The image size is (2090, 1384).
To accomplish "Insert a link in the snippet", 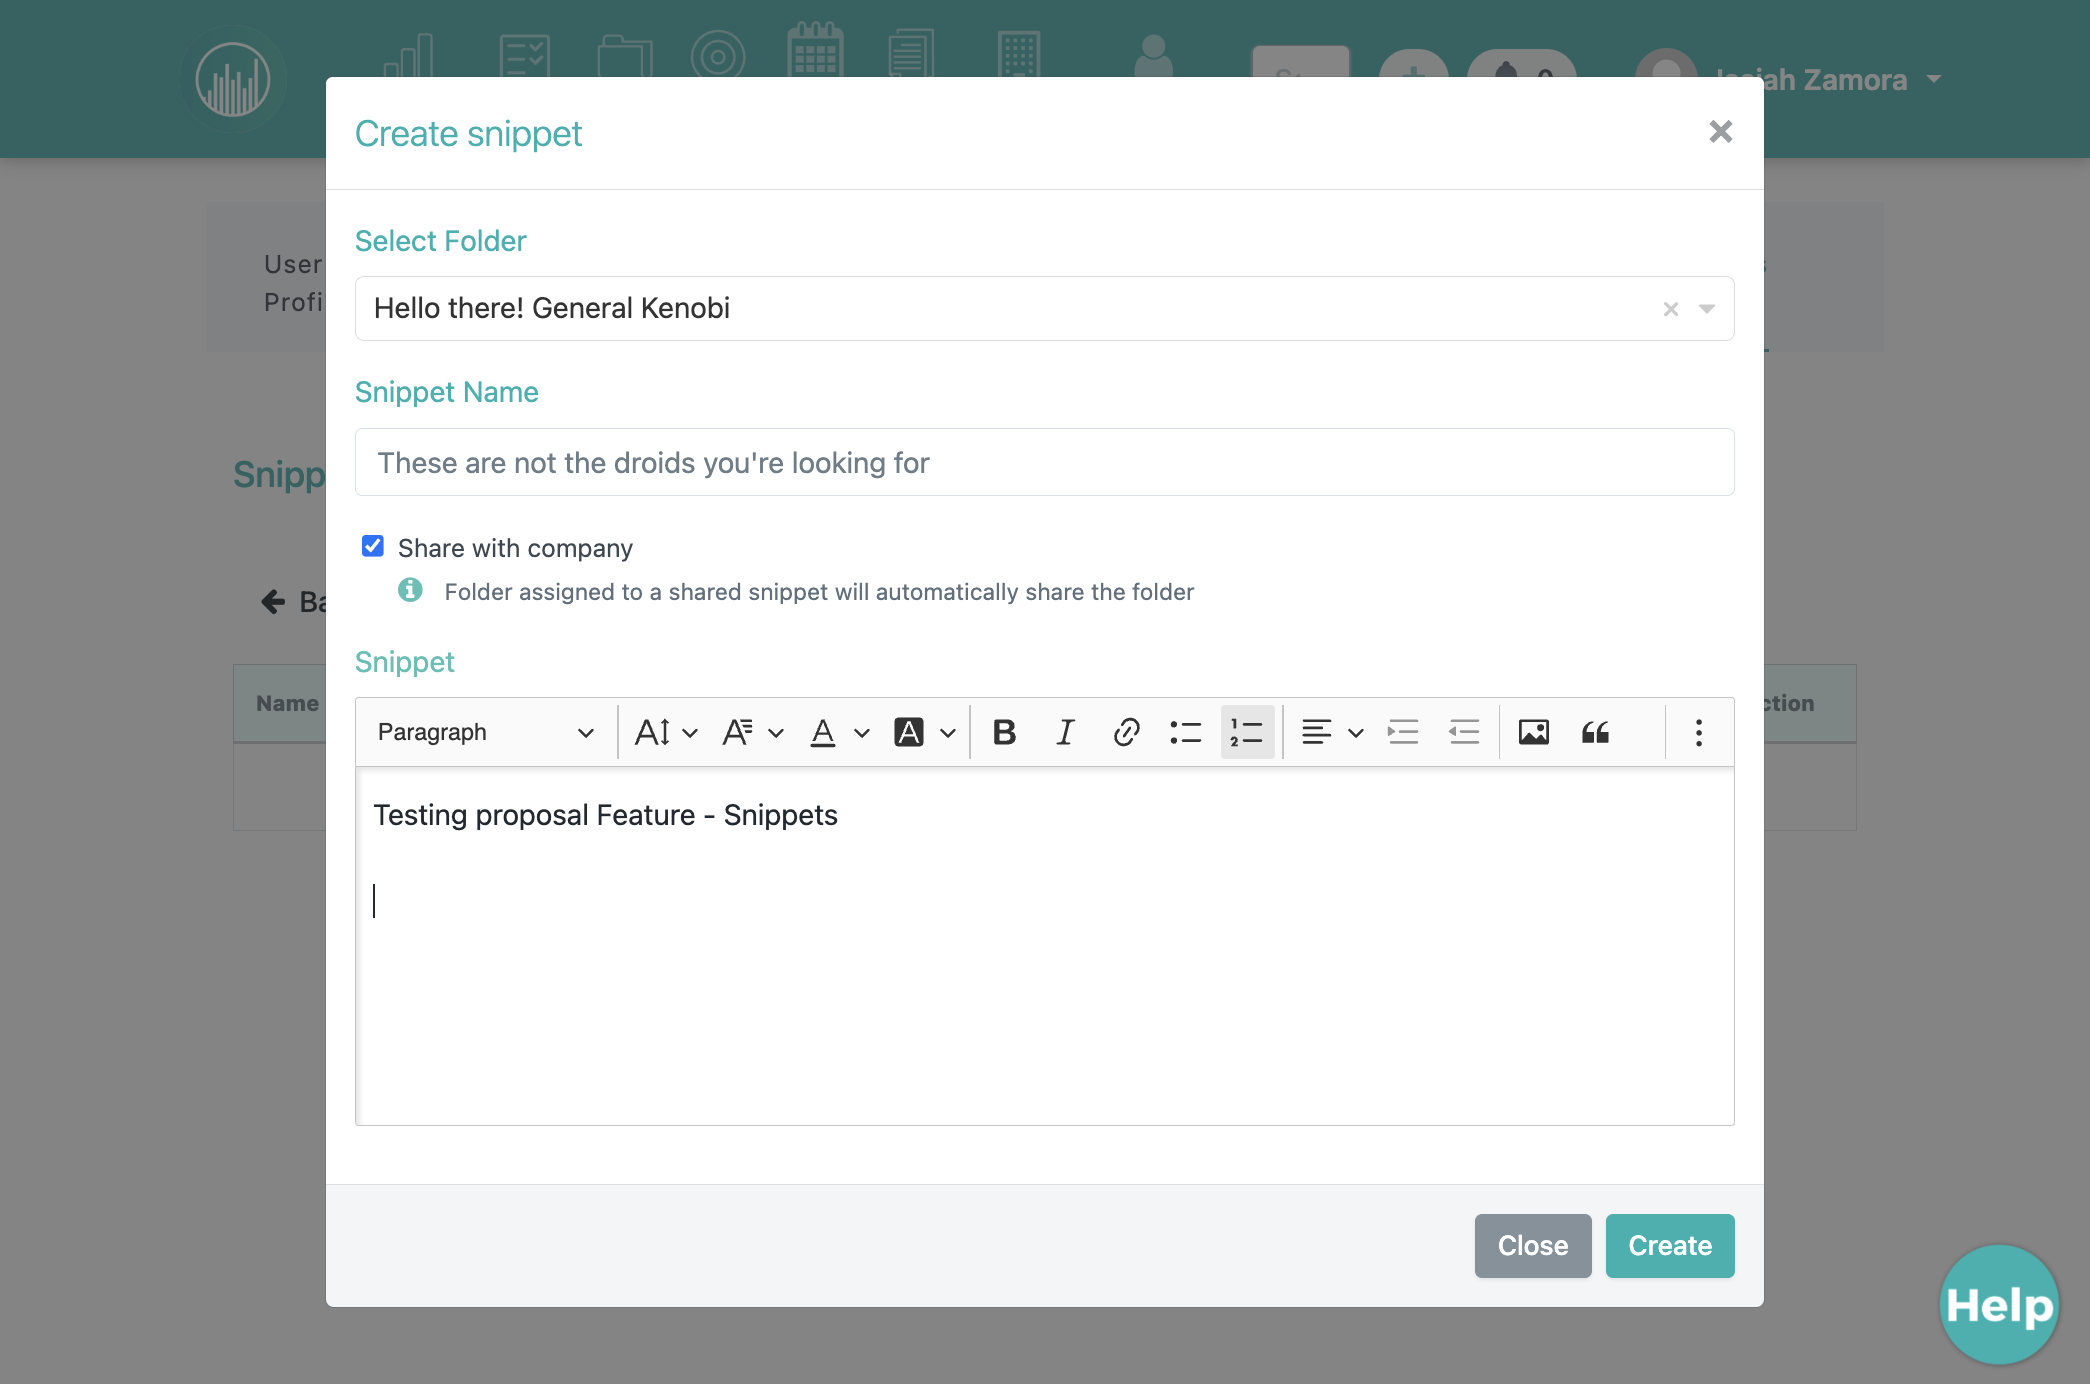I will (x=1126, y=732).
